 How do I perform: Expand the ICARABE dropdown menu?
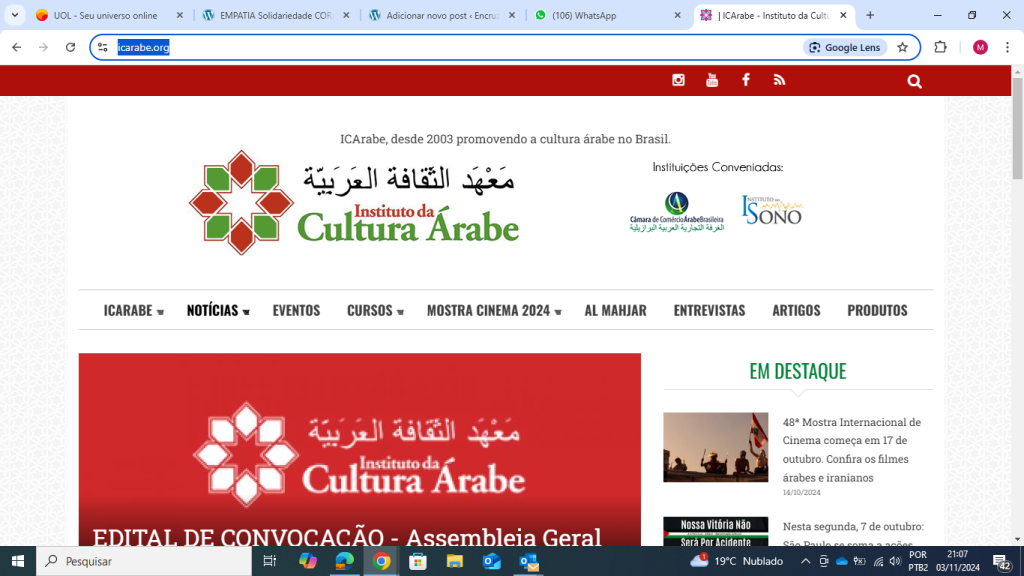tap(133, 311)
